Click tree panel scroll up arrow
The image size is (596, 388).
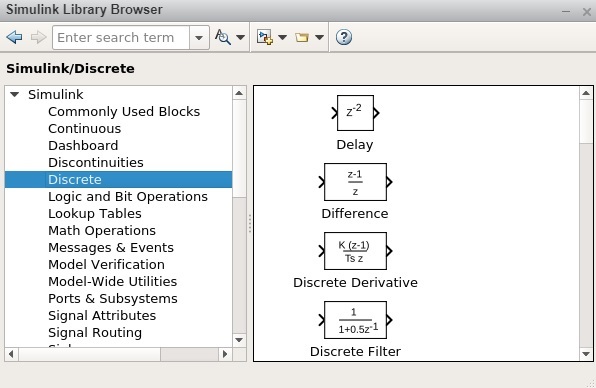pyautogui.click(x=239, y=93)
